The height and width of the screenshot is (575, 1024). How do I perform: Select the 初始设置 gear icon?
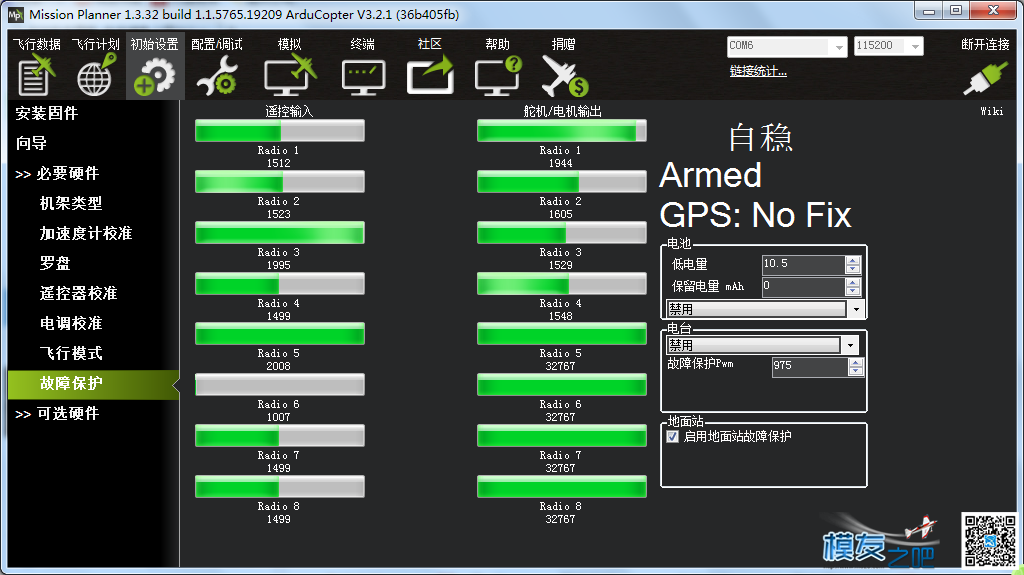155,77
